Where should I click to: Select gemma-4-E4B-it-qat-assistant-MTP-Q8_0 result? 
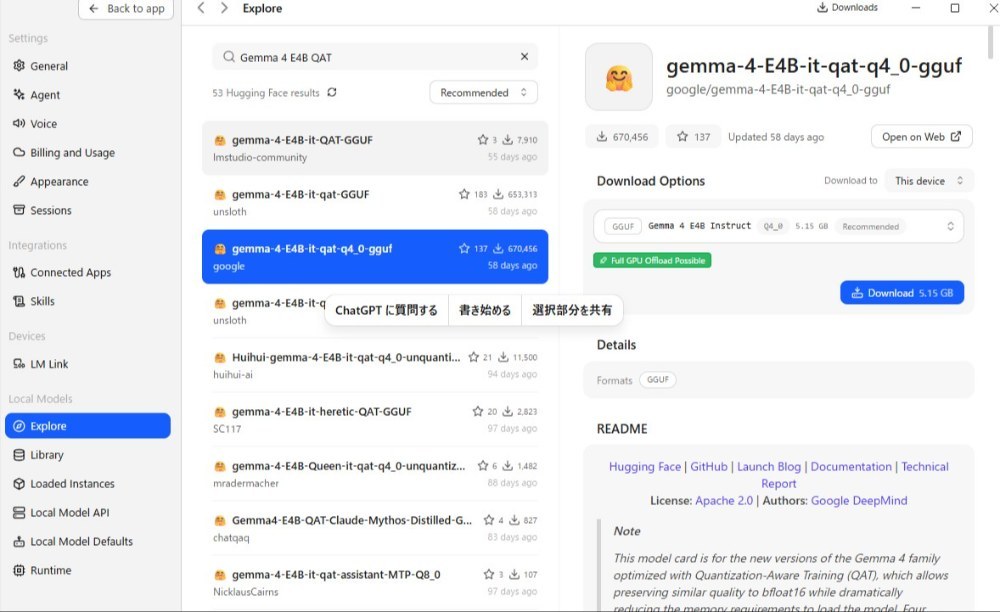click(x=375, y=583)
